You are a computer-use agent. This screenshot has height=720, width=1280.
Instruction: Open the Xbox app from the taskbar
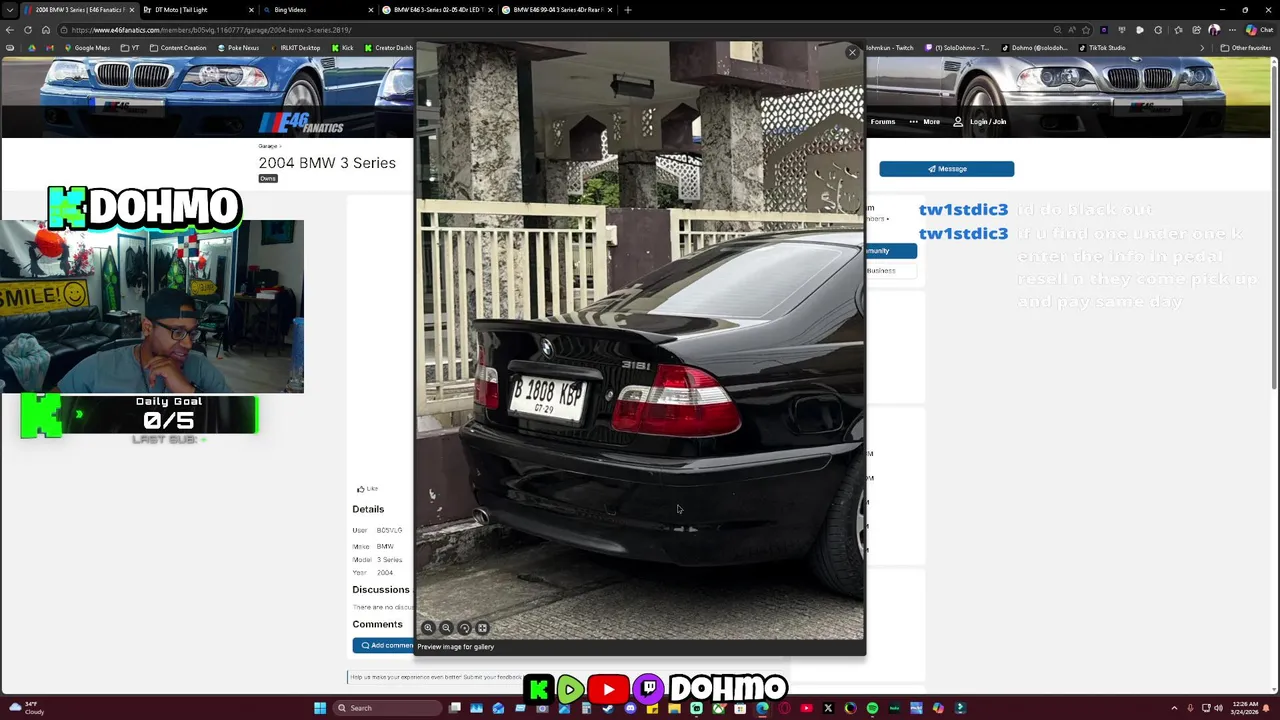(x=718, y=708)
